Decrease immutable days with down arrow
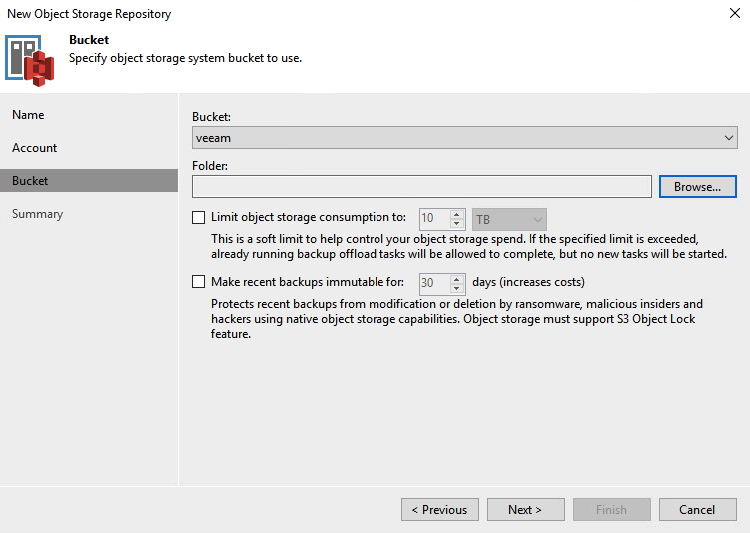750x533 pixels. (457, 289)
